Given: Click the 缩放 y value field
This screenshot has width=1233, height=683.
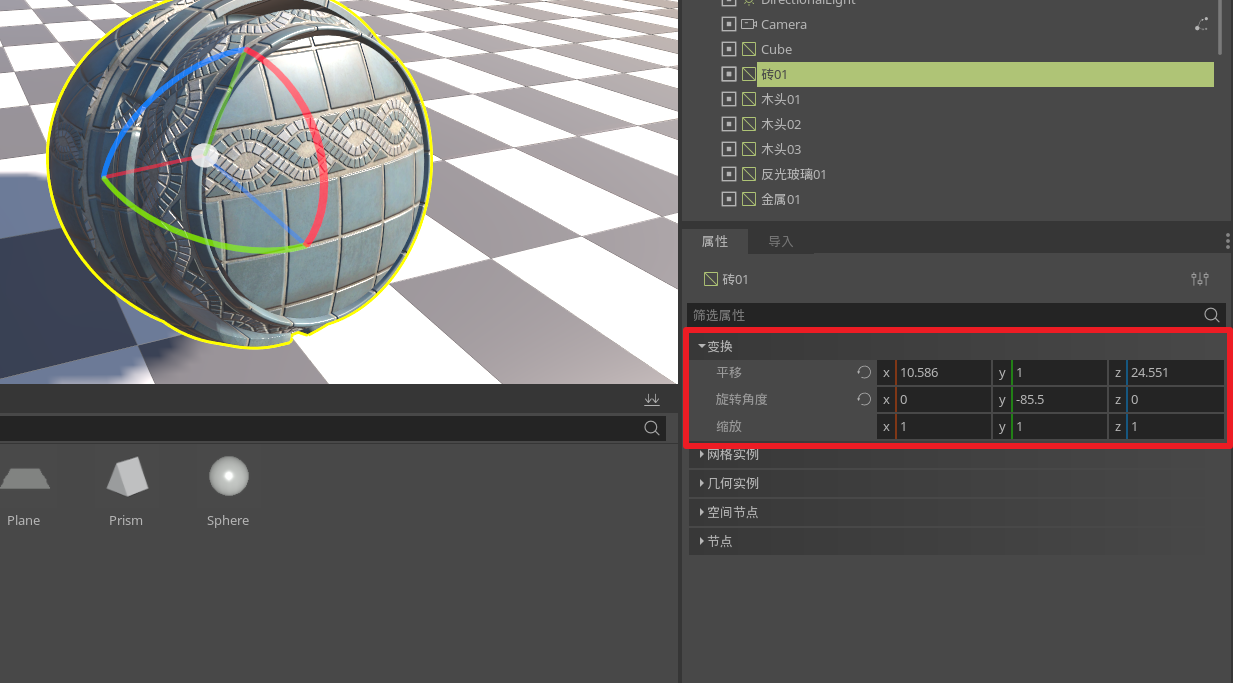Looking at the screenshot, I should pyautogui.click(x=1059, y=426).
